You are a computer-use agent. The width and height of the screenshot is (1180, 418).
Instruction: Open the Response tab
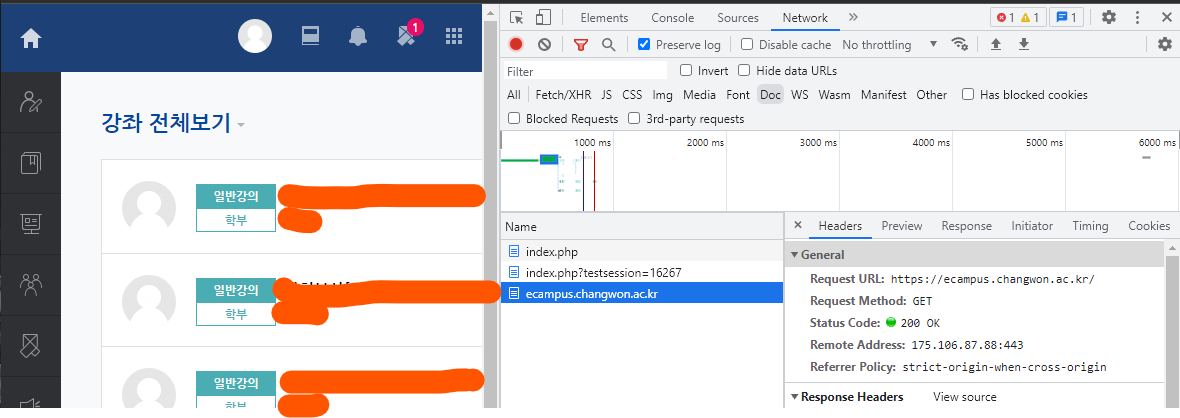click(966, 226)
